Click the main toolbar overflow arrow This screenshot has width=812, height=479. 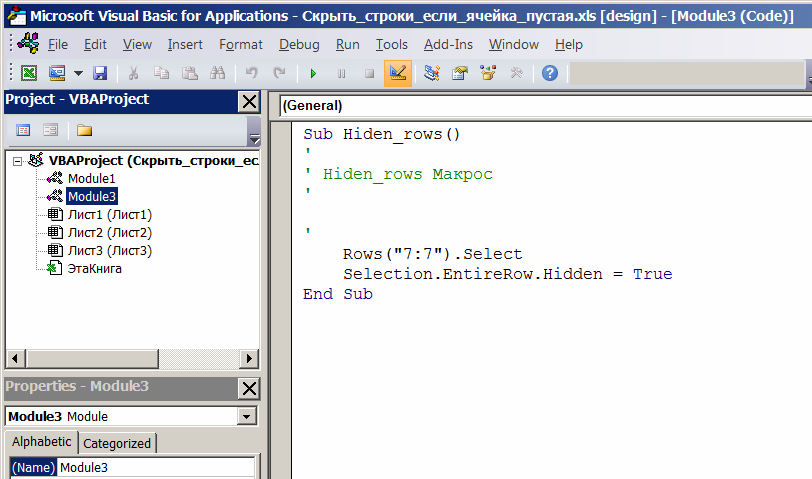coord(809,79)
